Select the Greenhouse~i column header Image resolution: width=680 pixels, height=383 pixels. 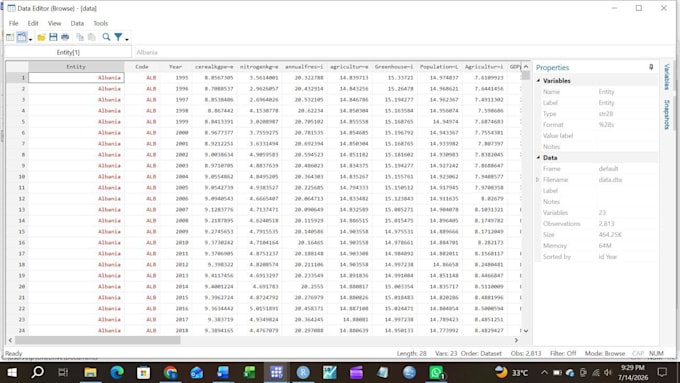(394, 67)
